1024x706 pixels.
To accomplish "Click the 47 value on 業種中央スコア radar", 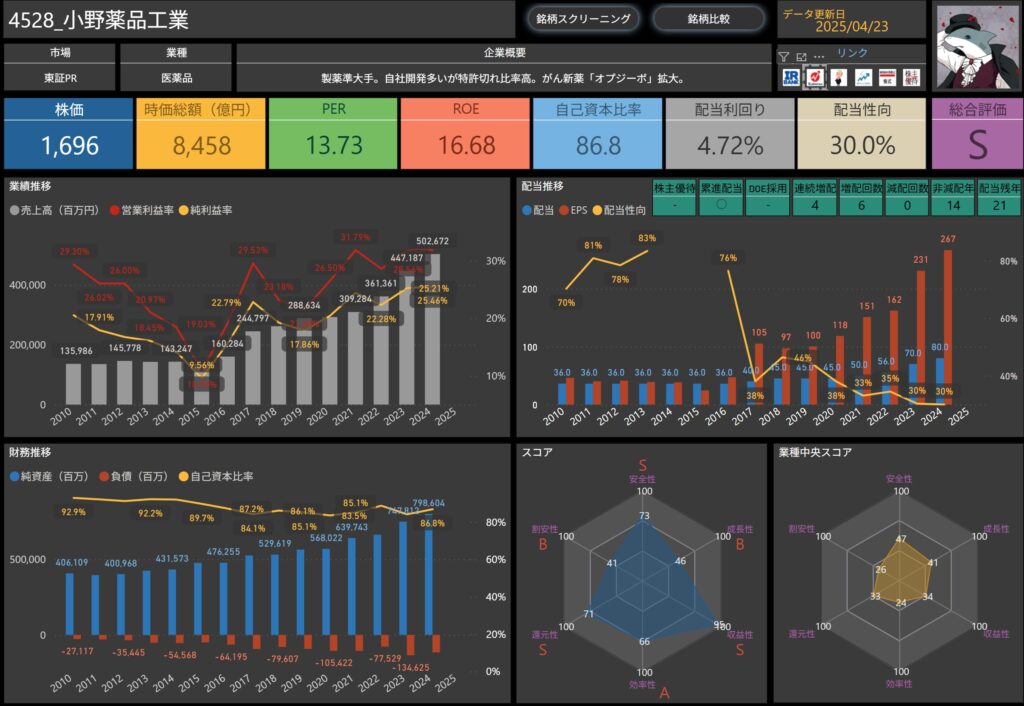I will 901,539.
